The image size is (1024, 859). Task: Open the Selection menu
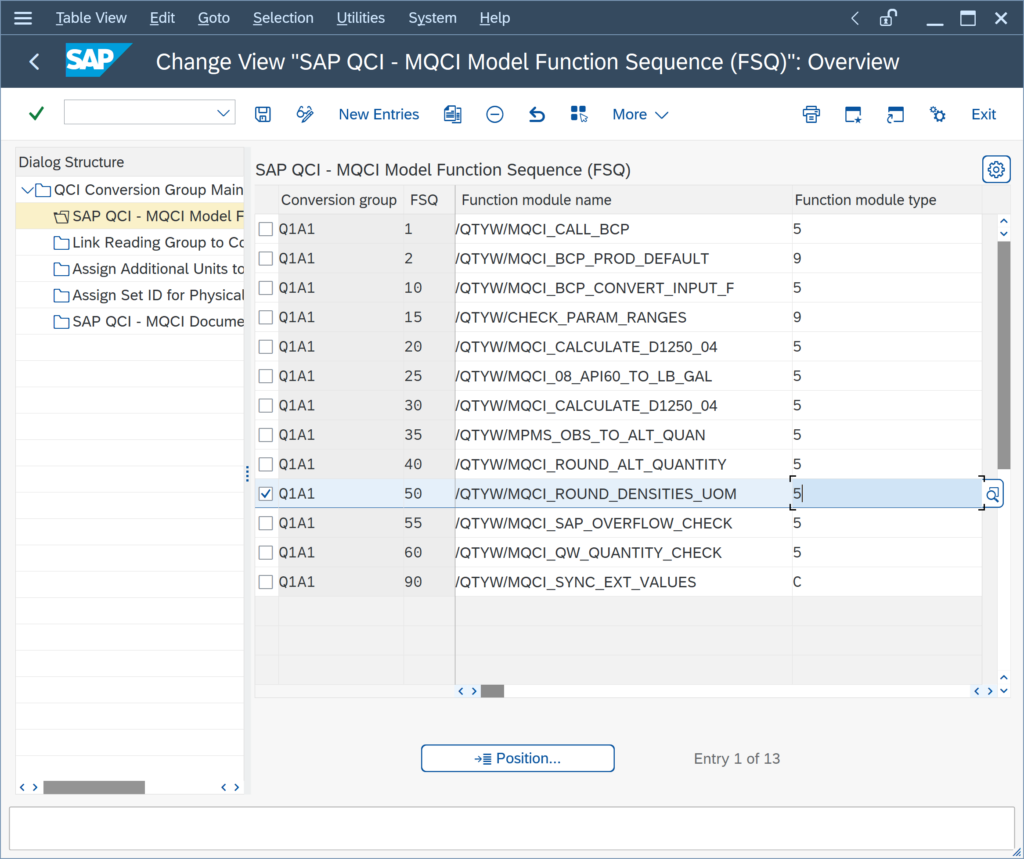click(x=283, y=18)
